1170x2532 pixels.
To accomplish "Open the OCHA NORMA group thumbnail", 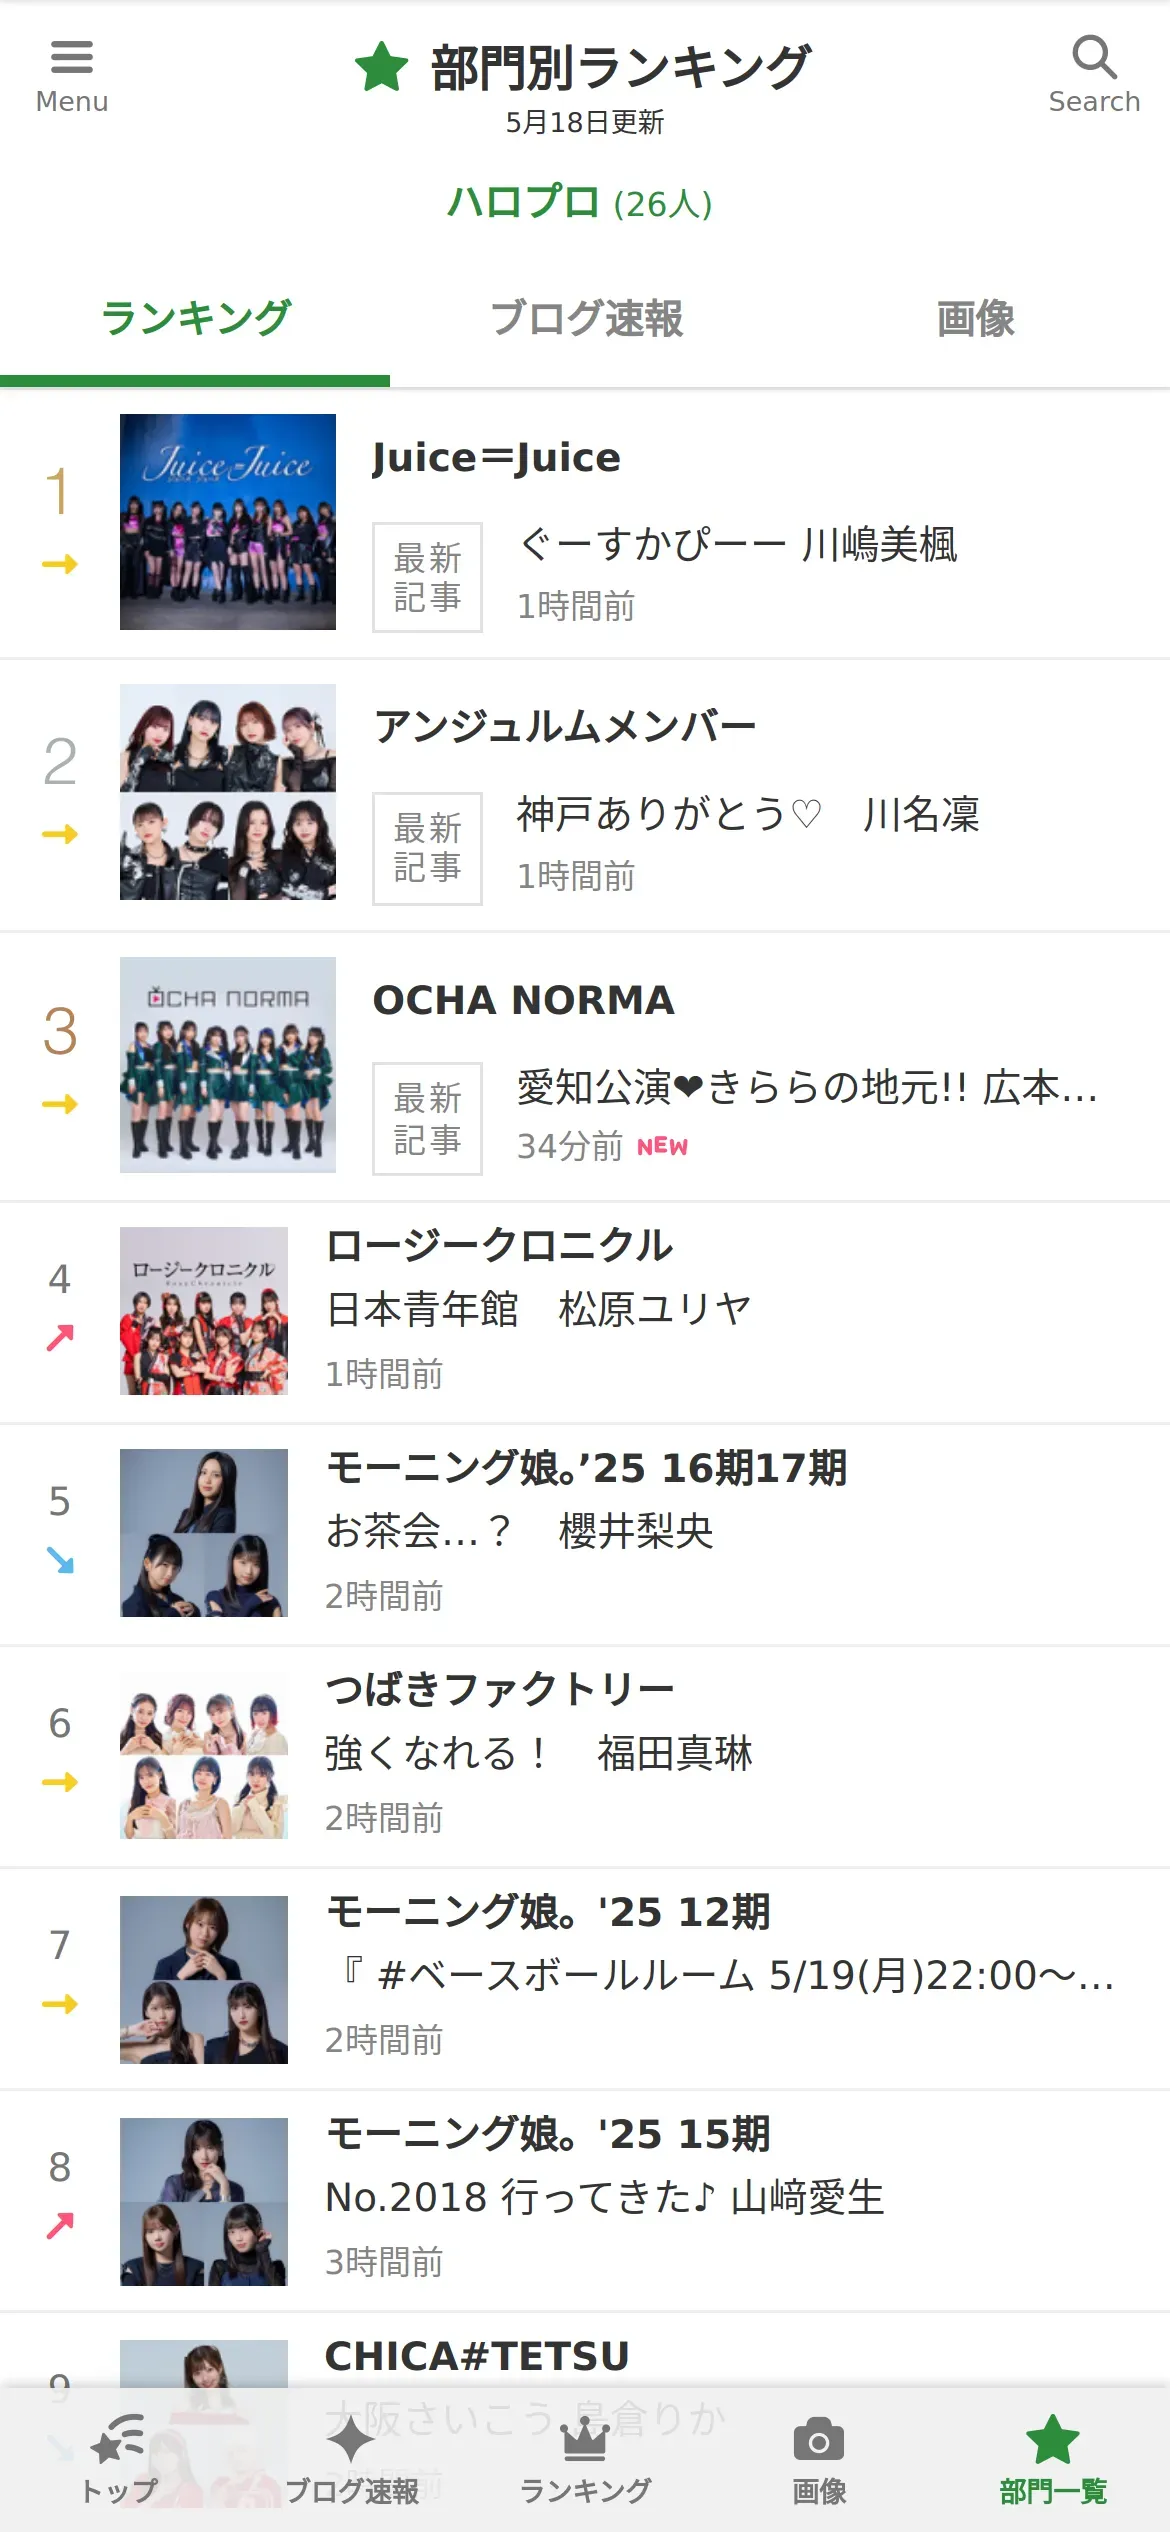I will [x=228, y=1065].
